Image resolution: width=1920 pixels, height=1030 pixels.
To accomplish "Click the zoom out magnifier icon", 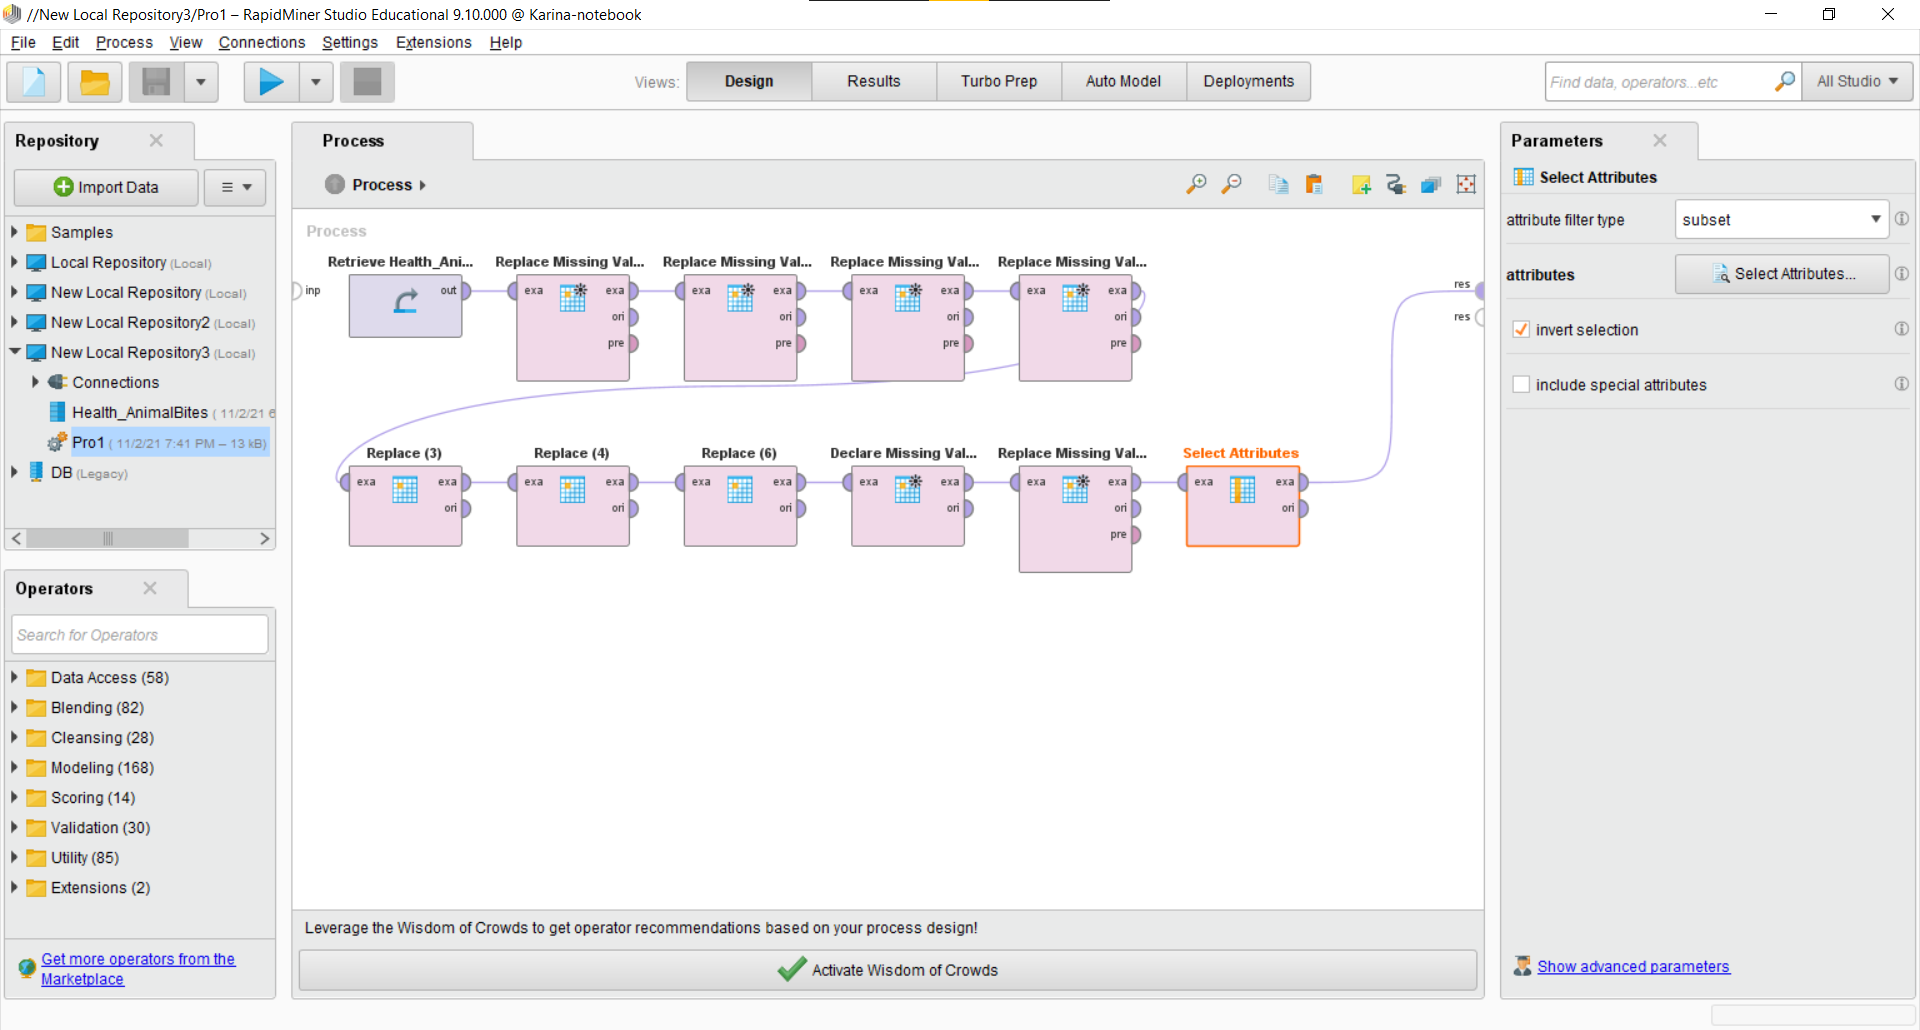I will pos(1232,184).
